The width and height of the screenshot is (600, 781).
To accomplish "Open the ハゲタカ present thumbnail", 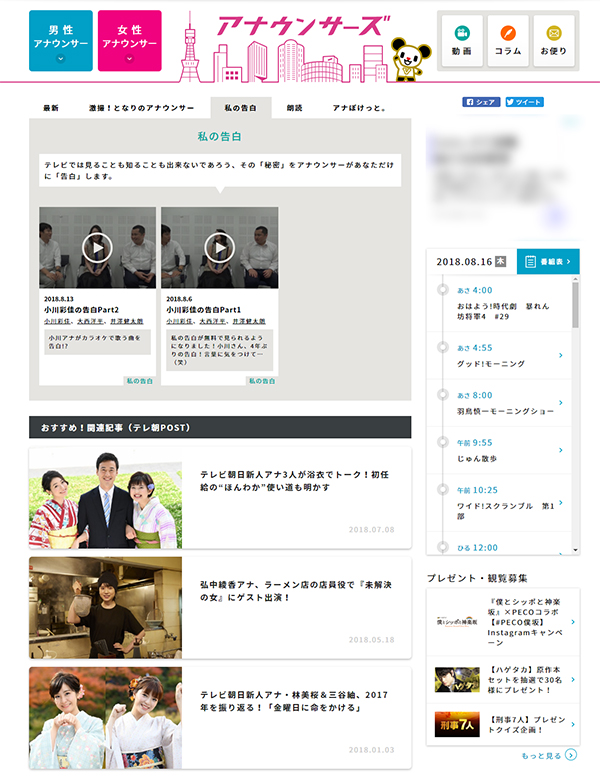I will 453,679.
